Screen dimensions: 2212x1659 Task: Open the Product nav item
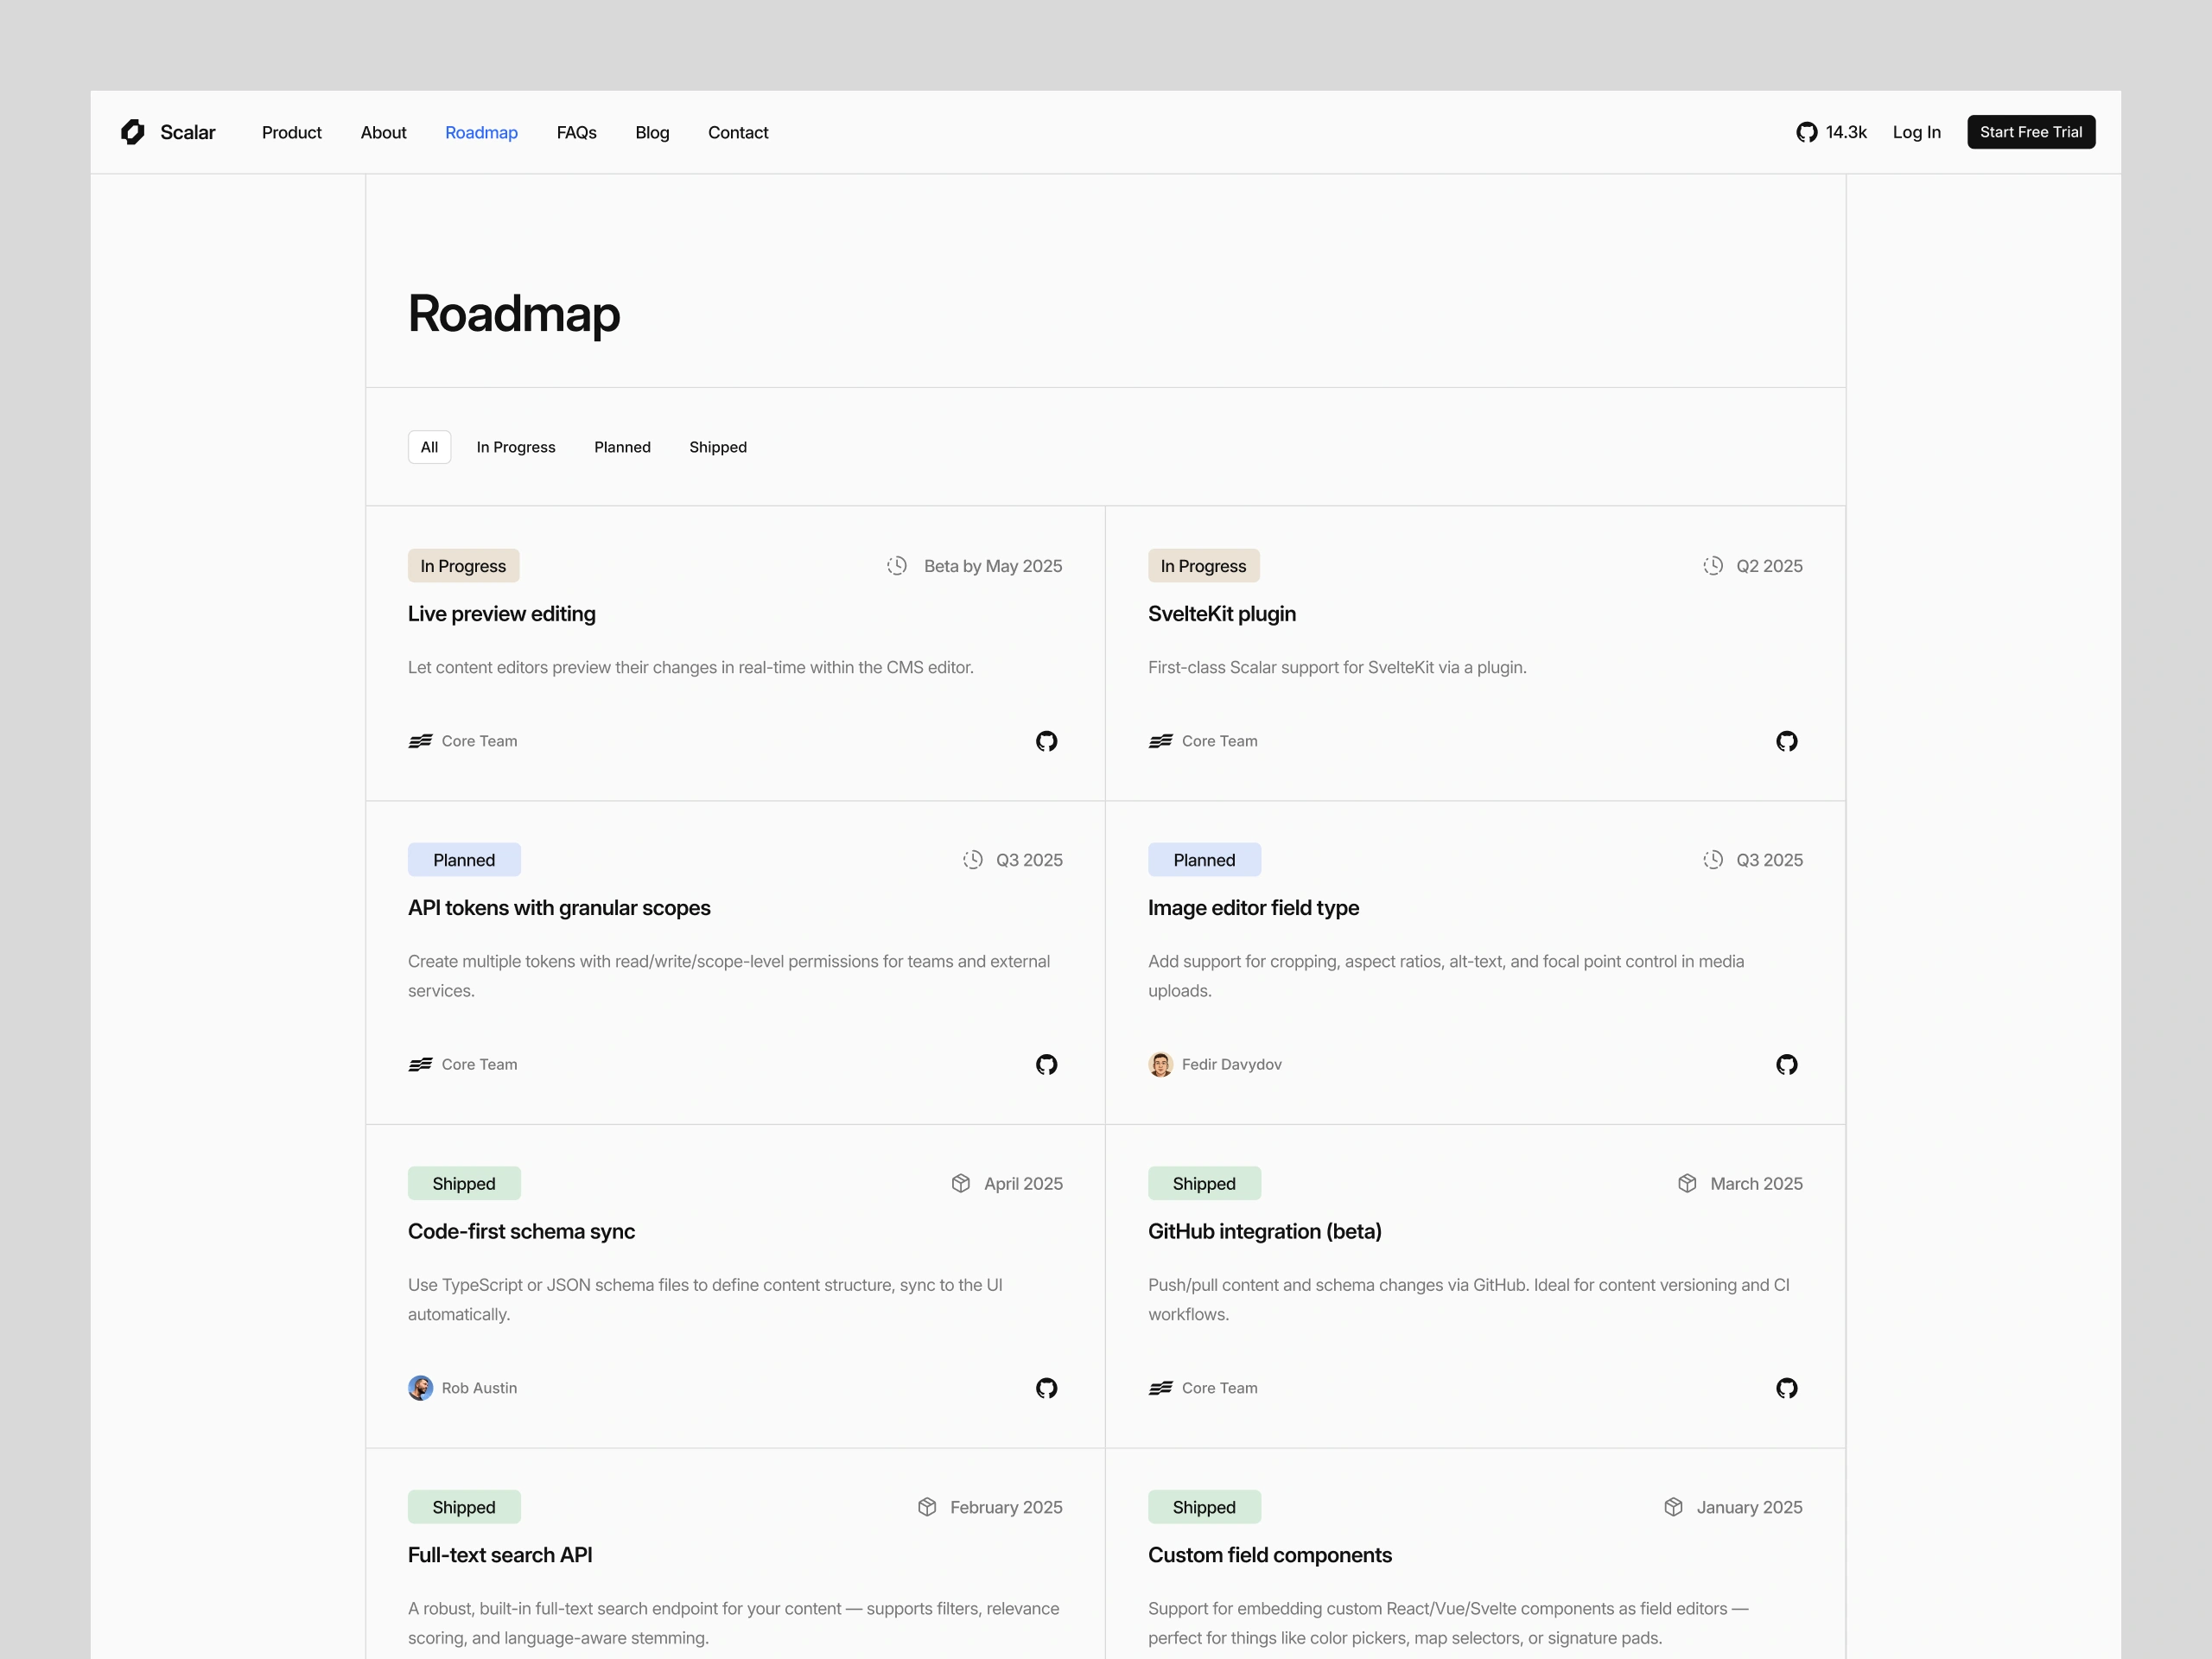pos(291,132)
